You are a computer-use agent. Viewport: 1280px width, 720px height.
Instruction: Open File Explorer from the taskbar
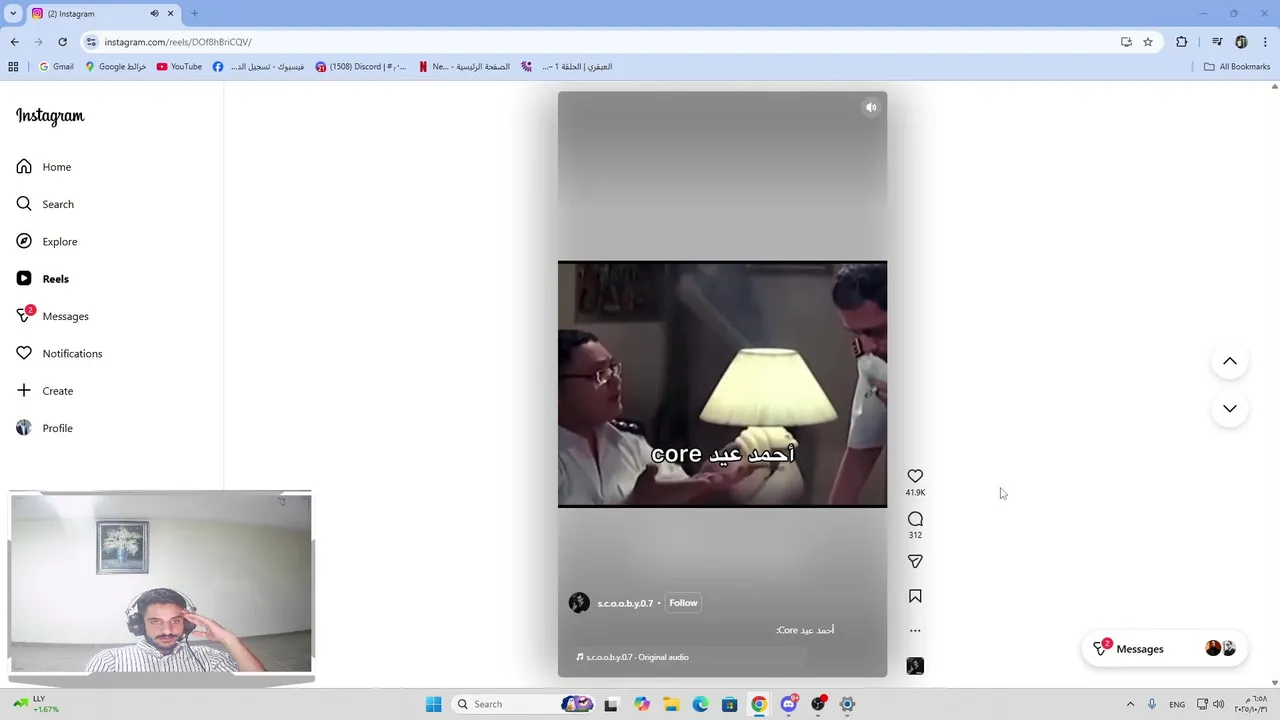(x=671, y=704)
